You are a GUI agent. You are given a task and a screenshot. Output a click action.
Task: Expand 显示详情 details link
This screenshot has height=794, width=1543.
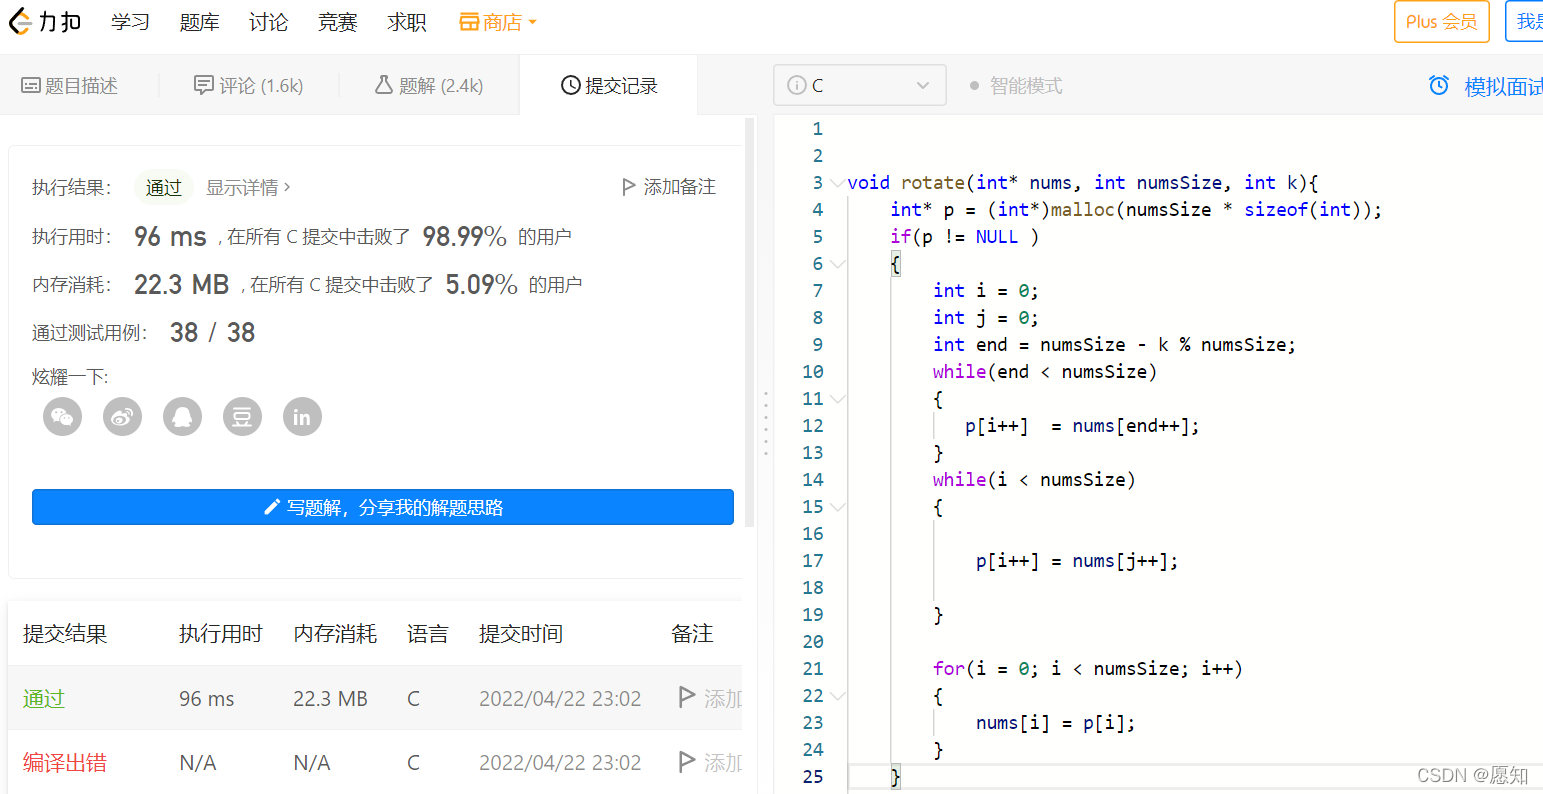(248, 187)
